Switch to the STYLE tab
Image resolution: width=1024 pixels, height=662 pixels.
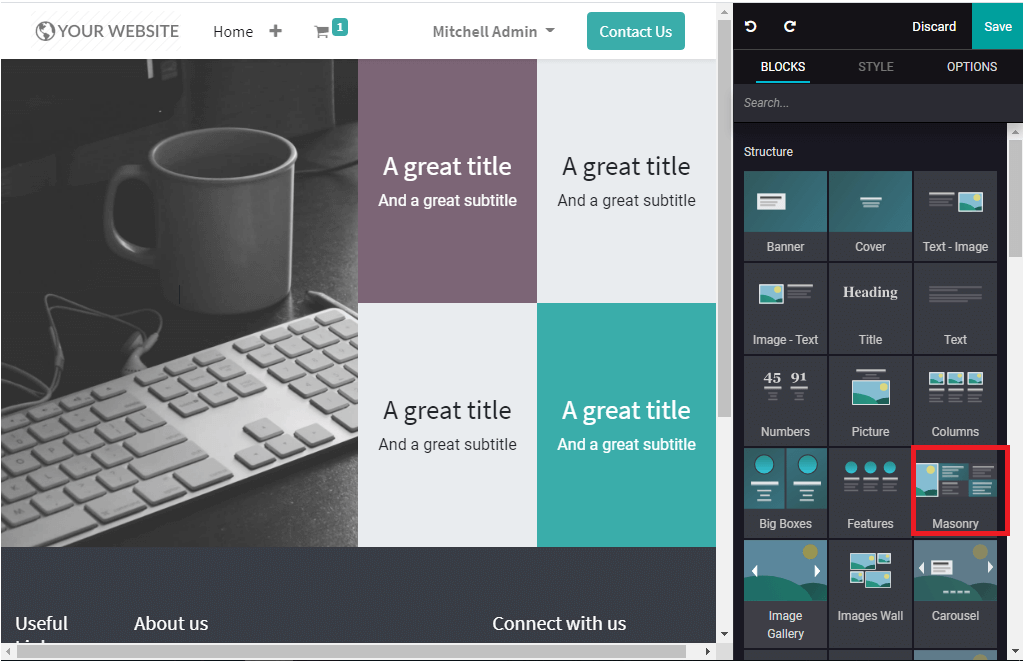click(x=875, y=67)
